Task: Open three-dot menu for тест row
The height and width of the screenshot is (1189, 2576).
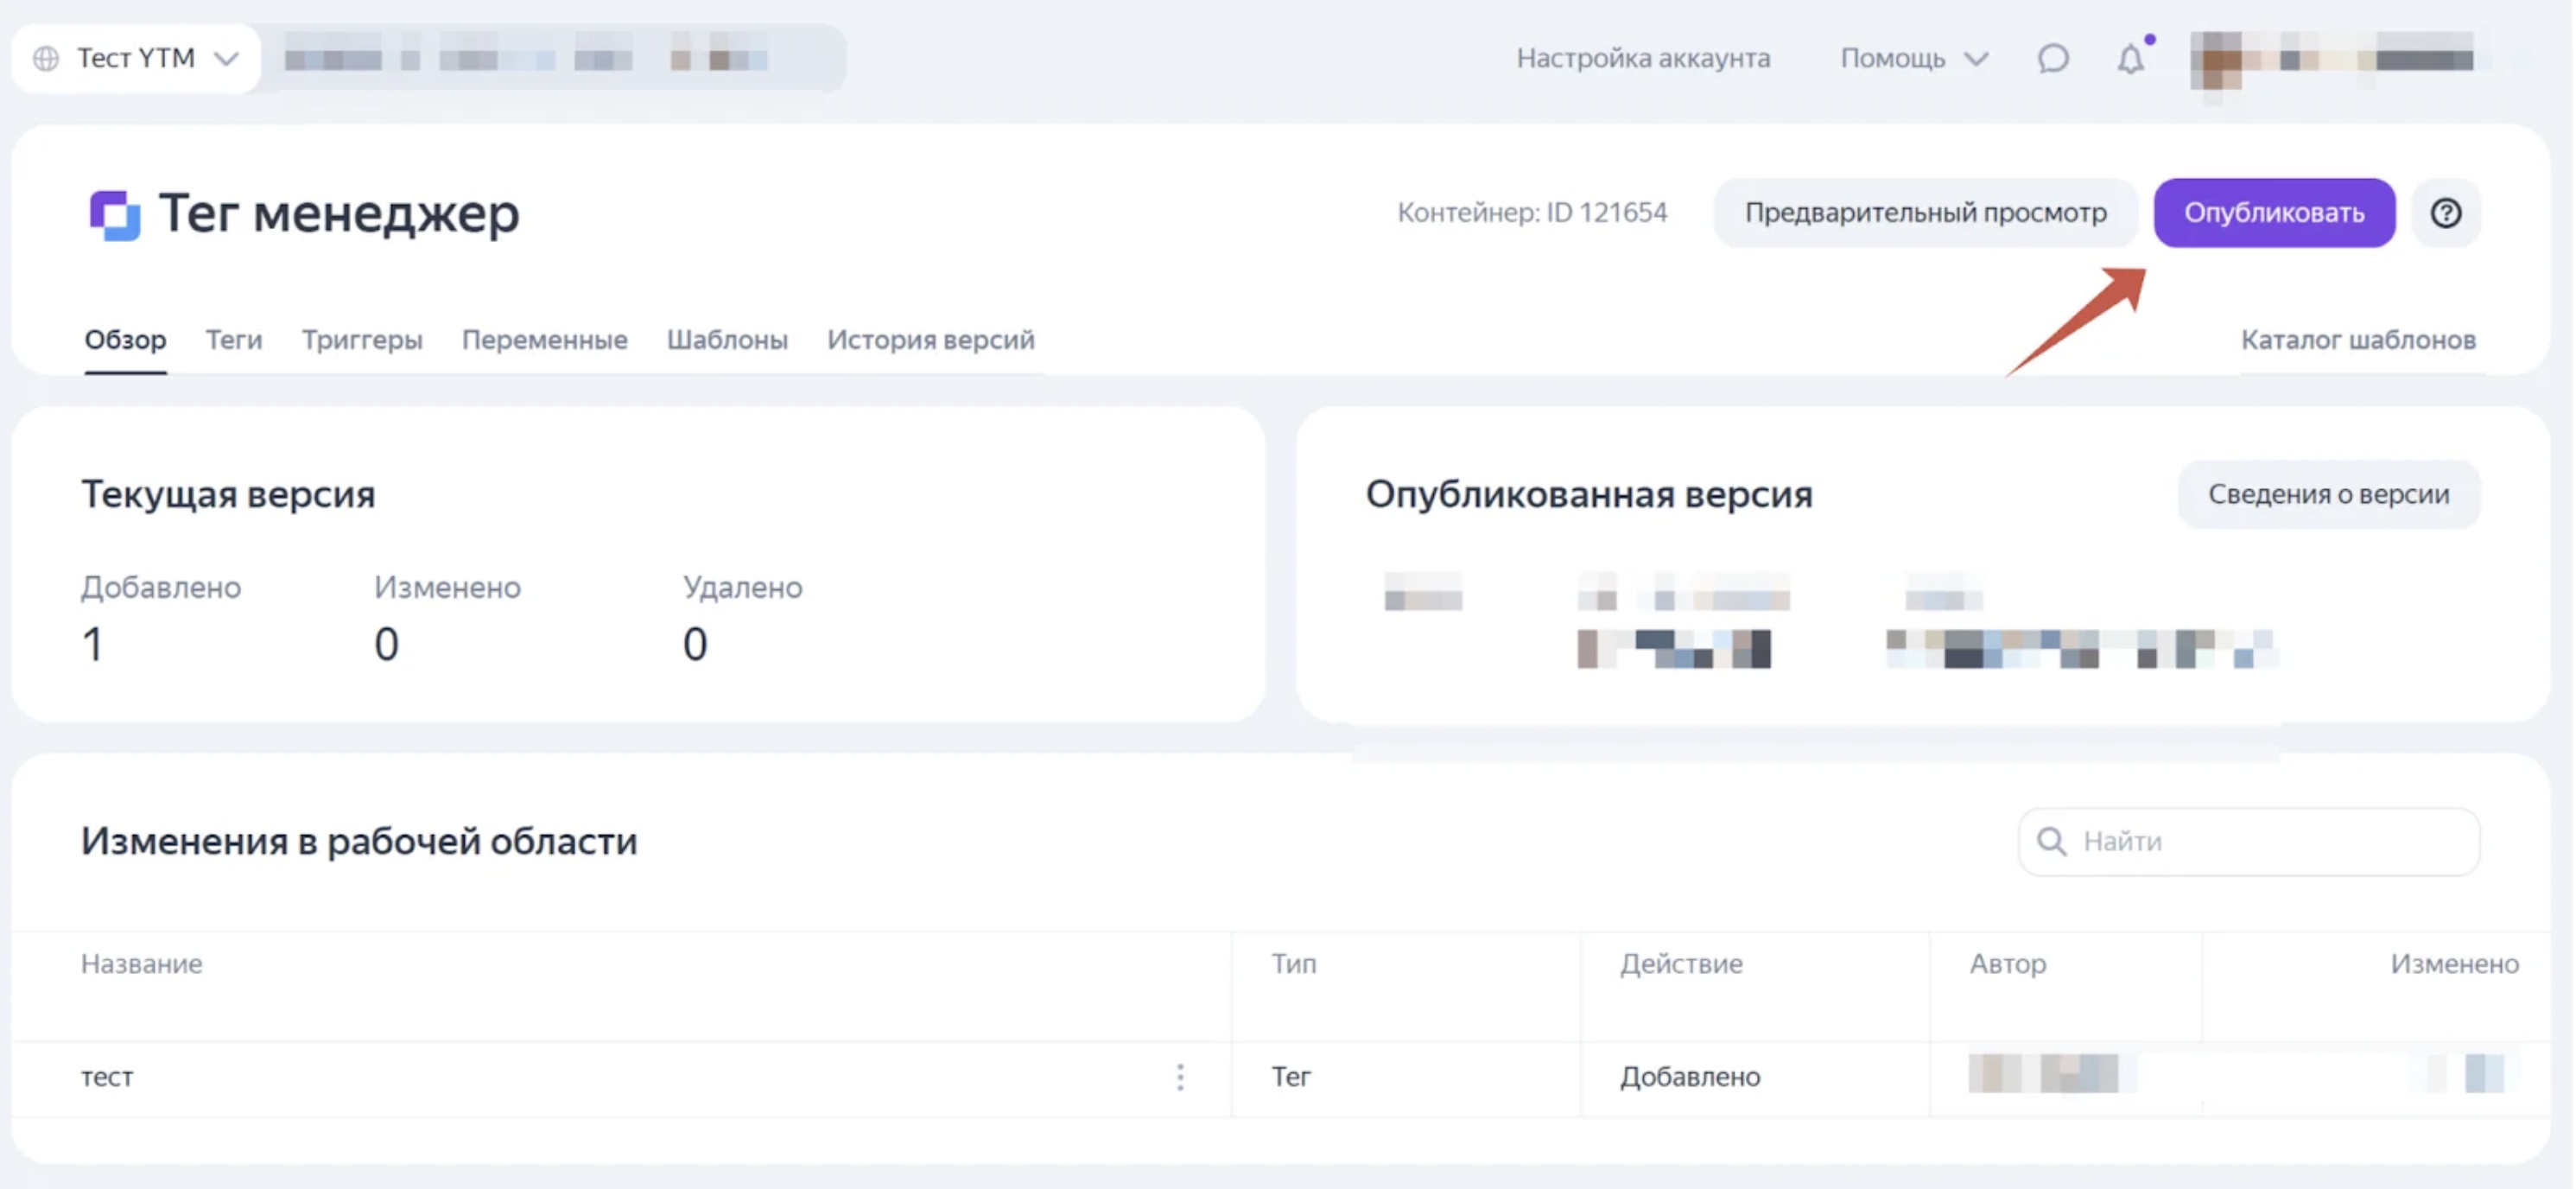Action: (1180, 1077)
